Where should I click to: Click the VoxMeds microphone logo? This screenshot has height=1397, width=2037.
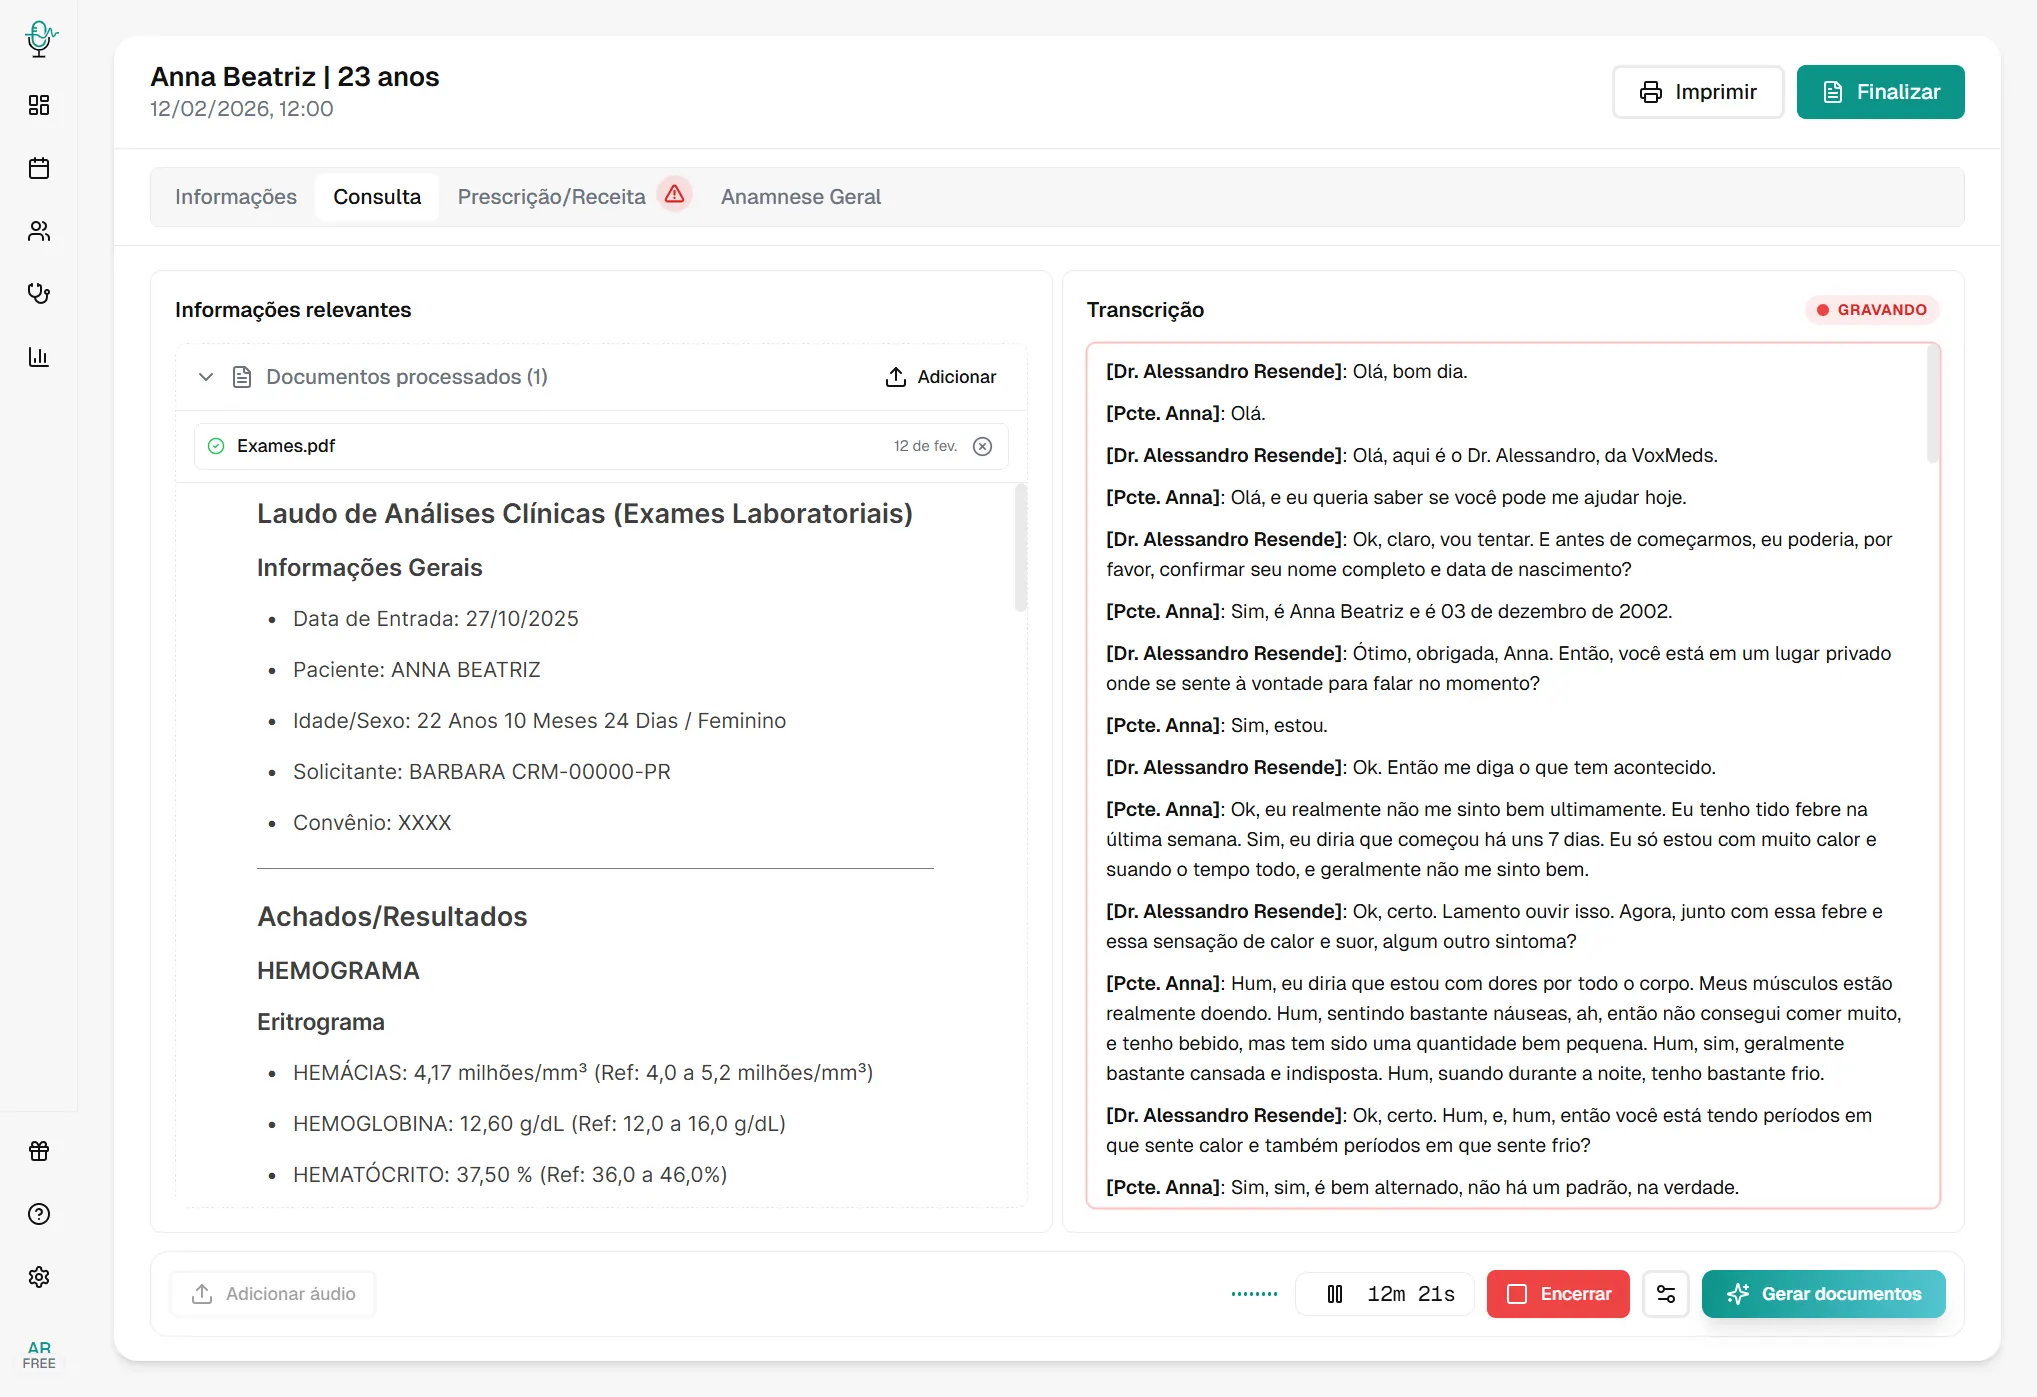coord(39,40)
